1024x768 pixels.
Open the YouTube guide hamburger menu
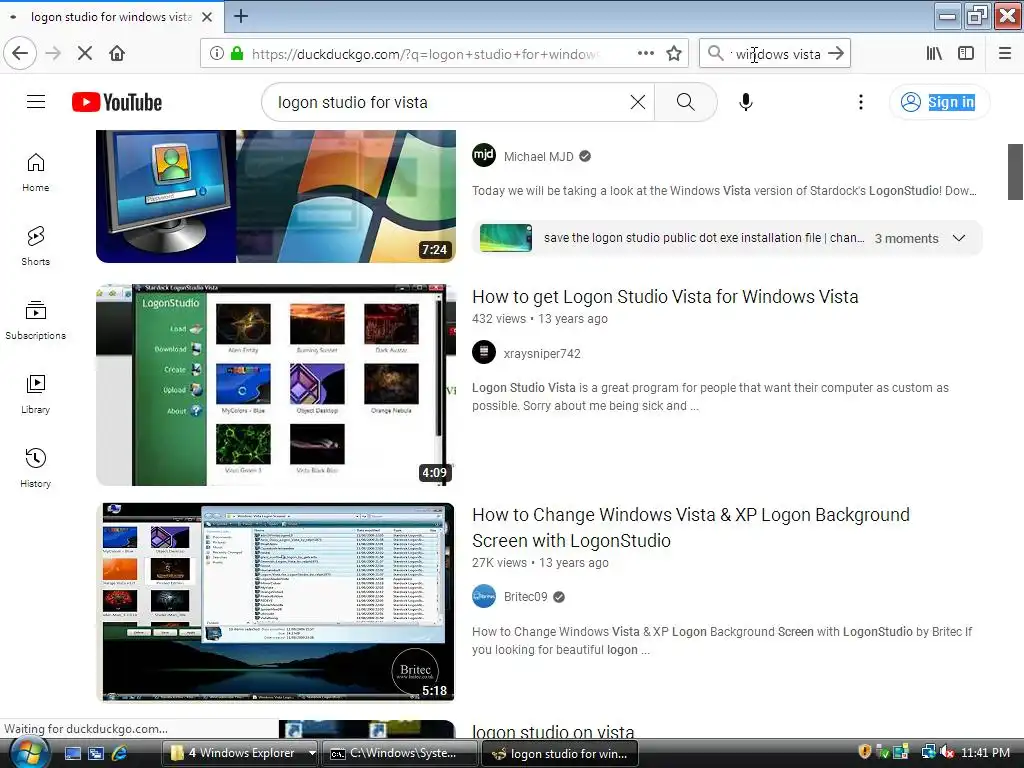tap(36, 102)
